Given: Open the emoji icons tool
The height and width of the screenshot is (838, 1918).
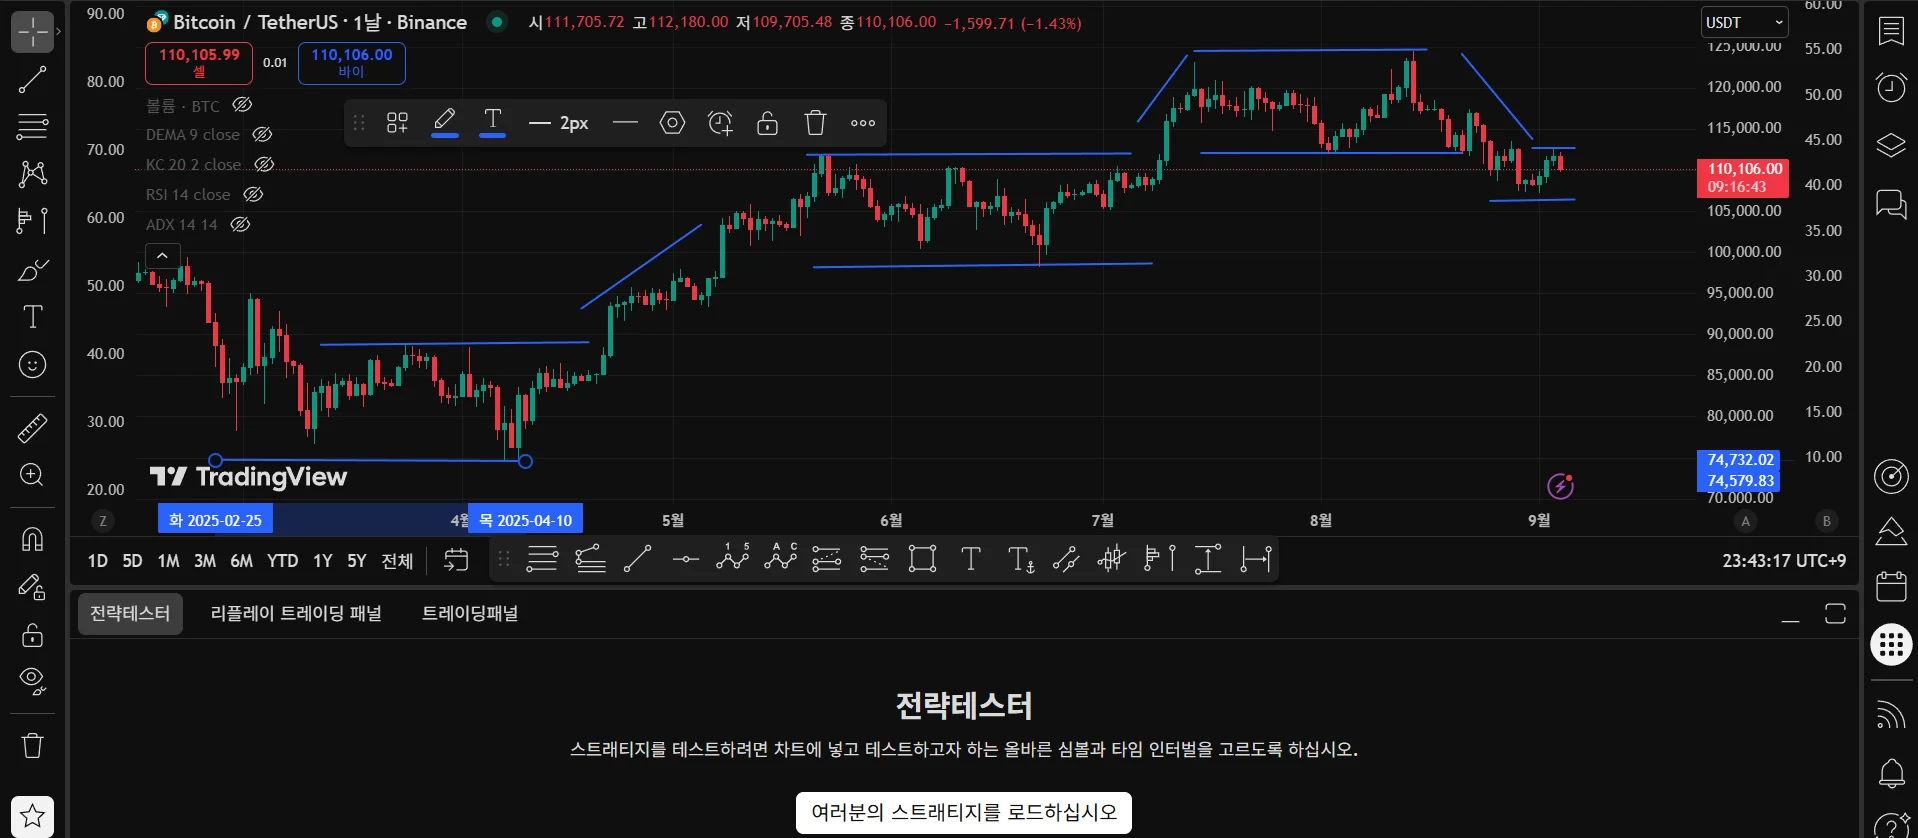Looking at the screenshot, I should 32,365.
